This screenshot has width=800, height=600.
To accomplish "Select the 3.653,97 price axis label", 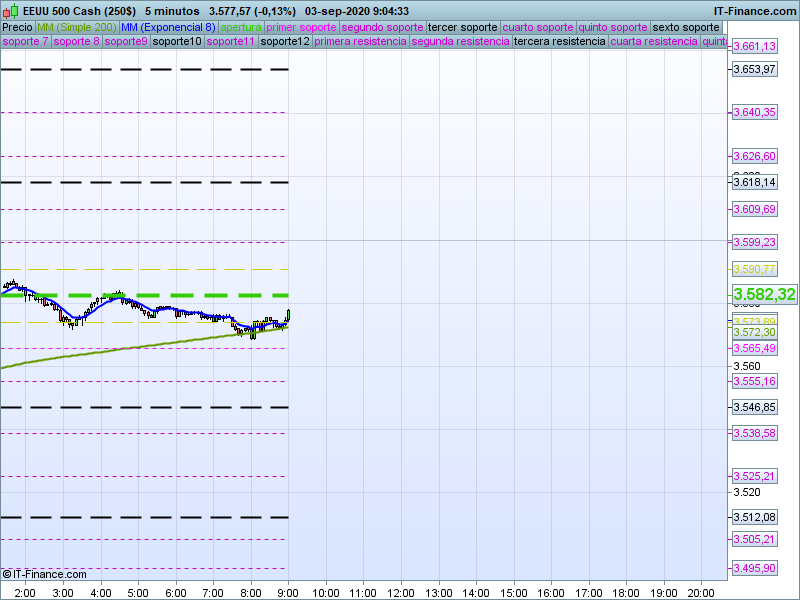I will 754,69.
